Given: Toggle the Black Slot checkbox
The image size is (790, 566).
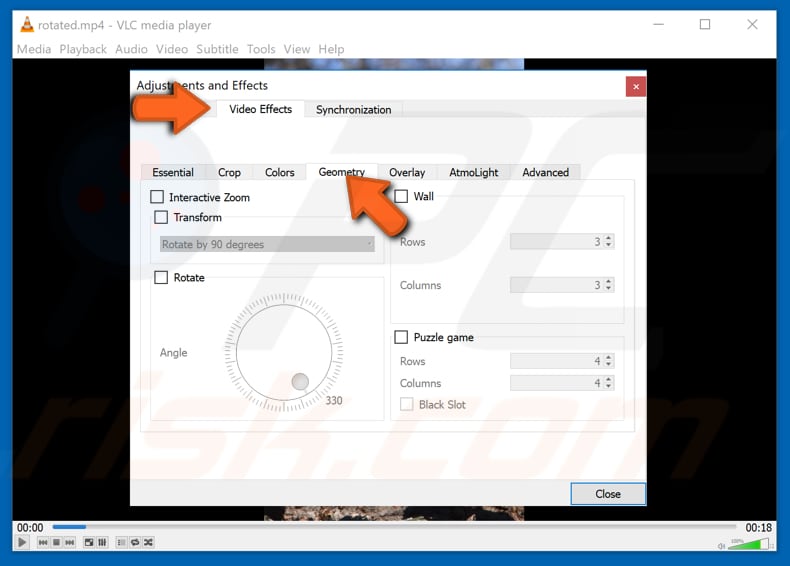Looking at the screenshot, I should pos(407,404).
